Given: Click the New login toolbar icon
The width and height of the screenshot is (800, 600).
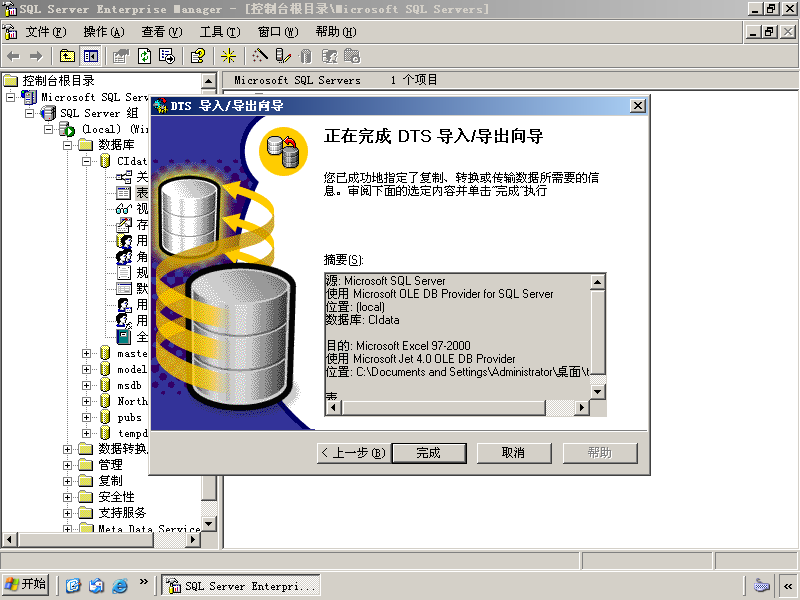Looking at the screenshot, I should pyautogui.click(x=329, y=56).
